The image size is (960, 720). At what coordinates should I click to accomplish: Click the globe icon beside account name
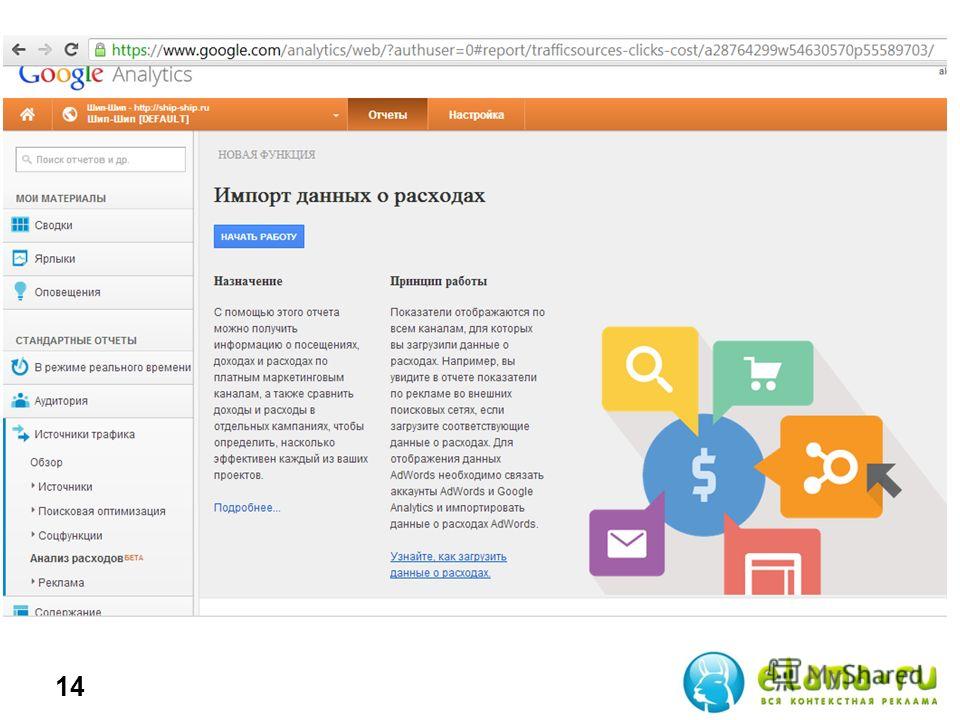[x=70, y=114]
